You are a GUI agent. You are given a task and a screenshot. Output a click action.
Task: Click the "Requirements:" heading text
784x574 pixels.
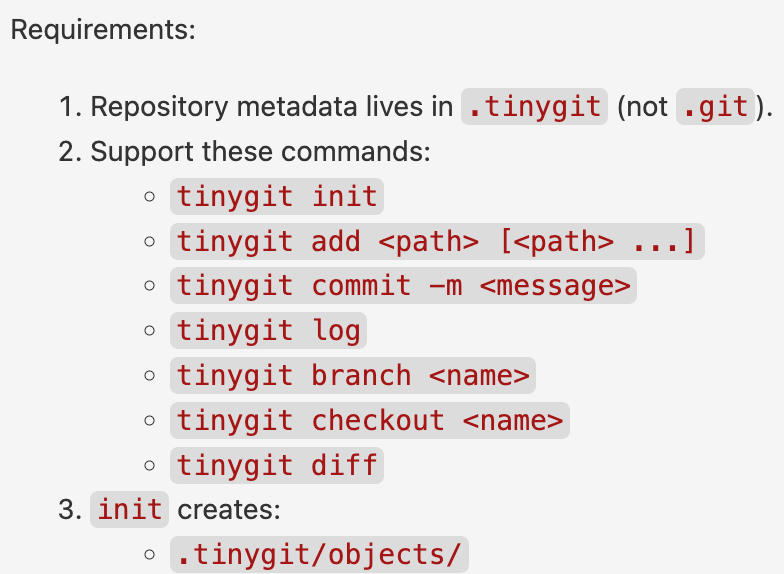pos(102,29)
